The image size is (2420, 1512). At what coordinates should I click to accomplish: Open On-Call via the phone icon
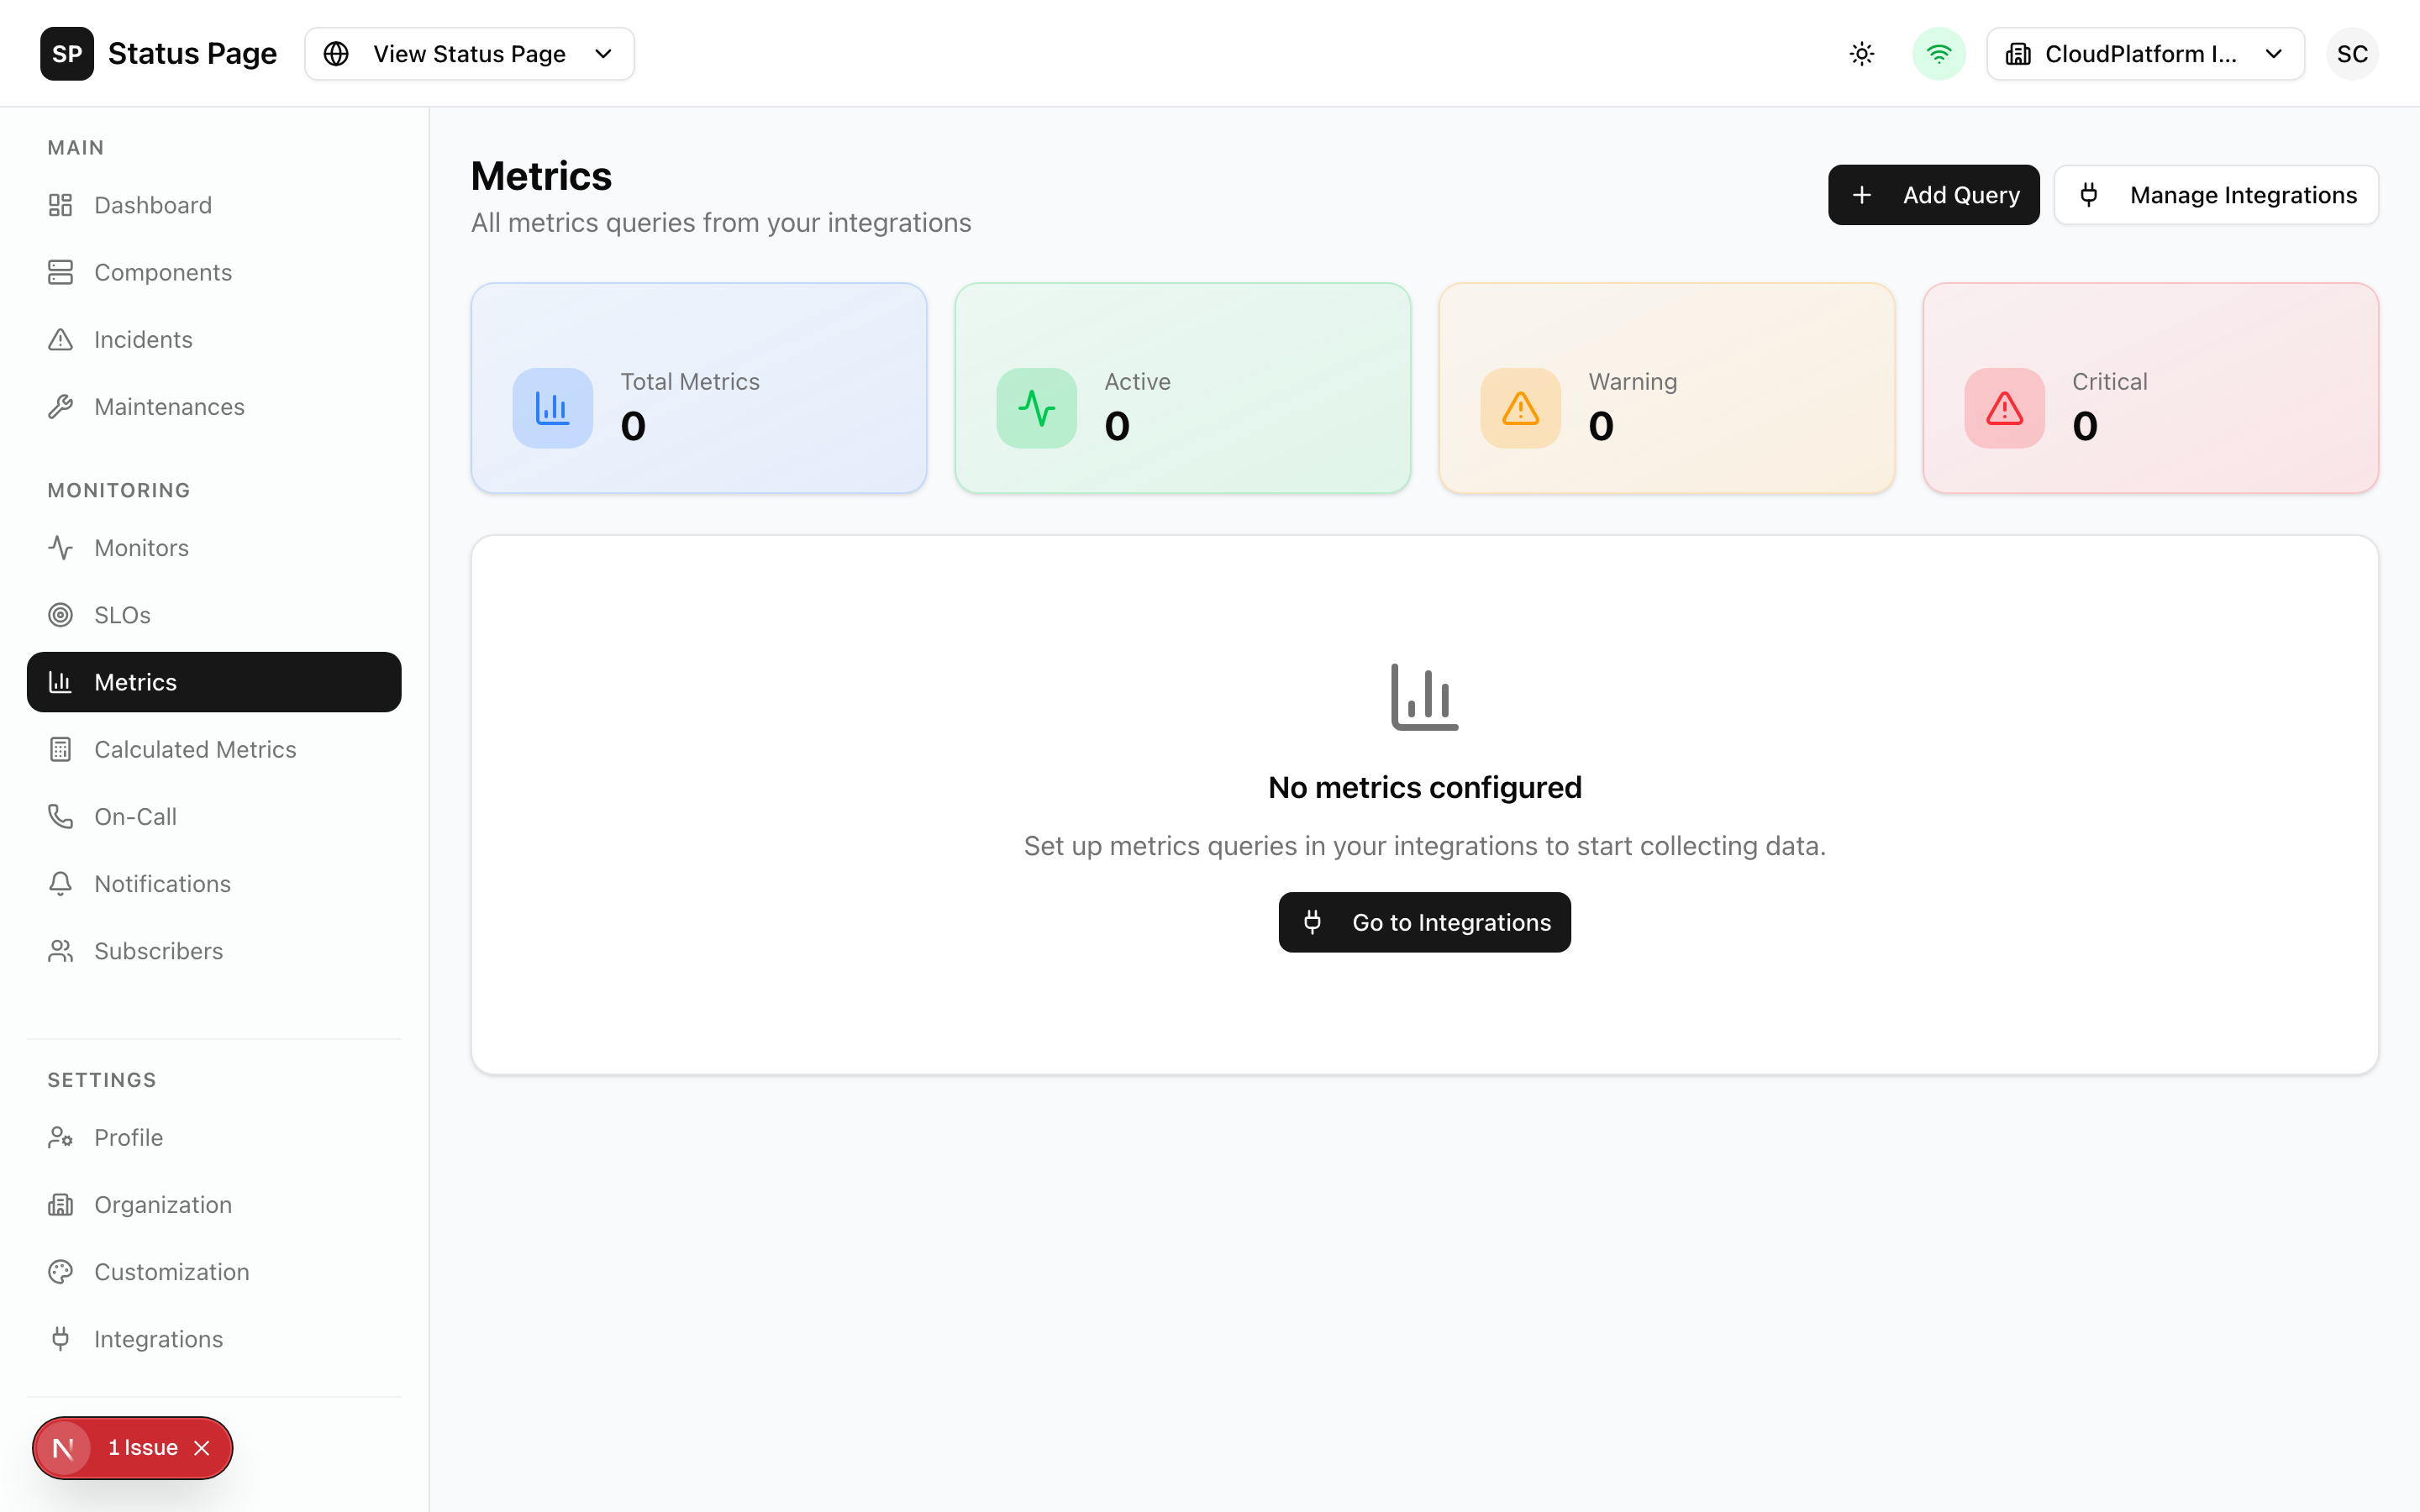tap(61, 816)
